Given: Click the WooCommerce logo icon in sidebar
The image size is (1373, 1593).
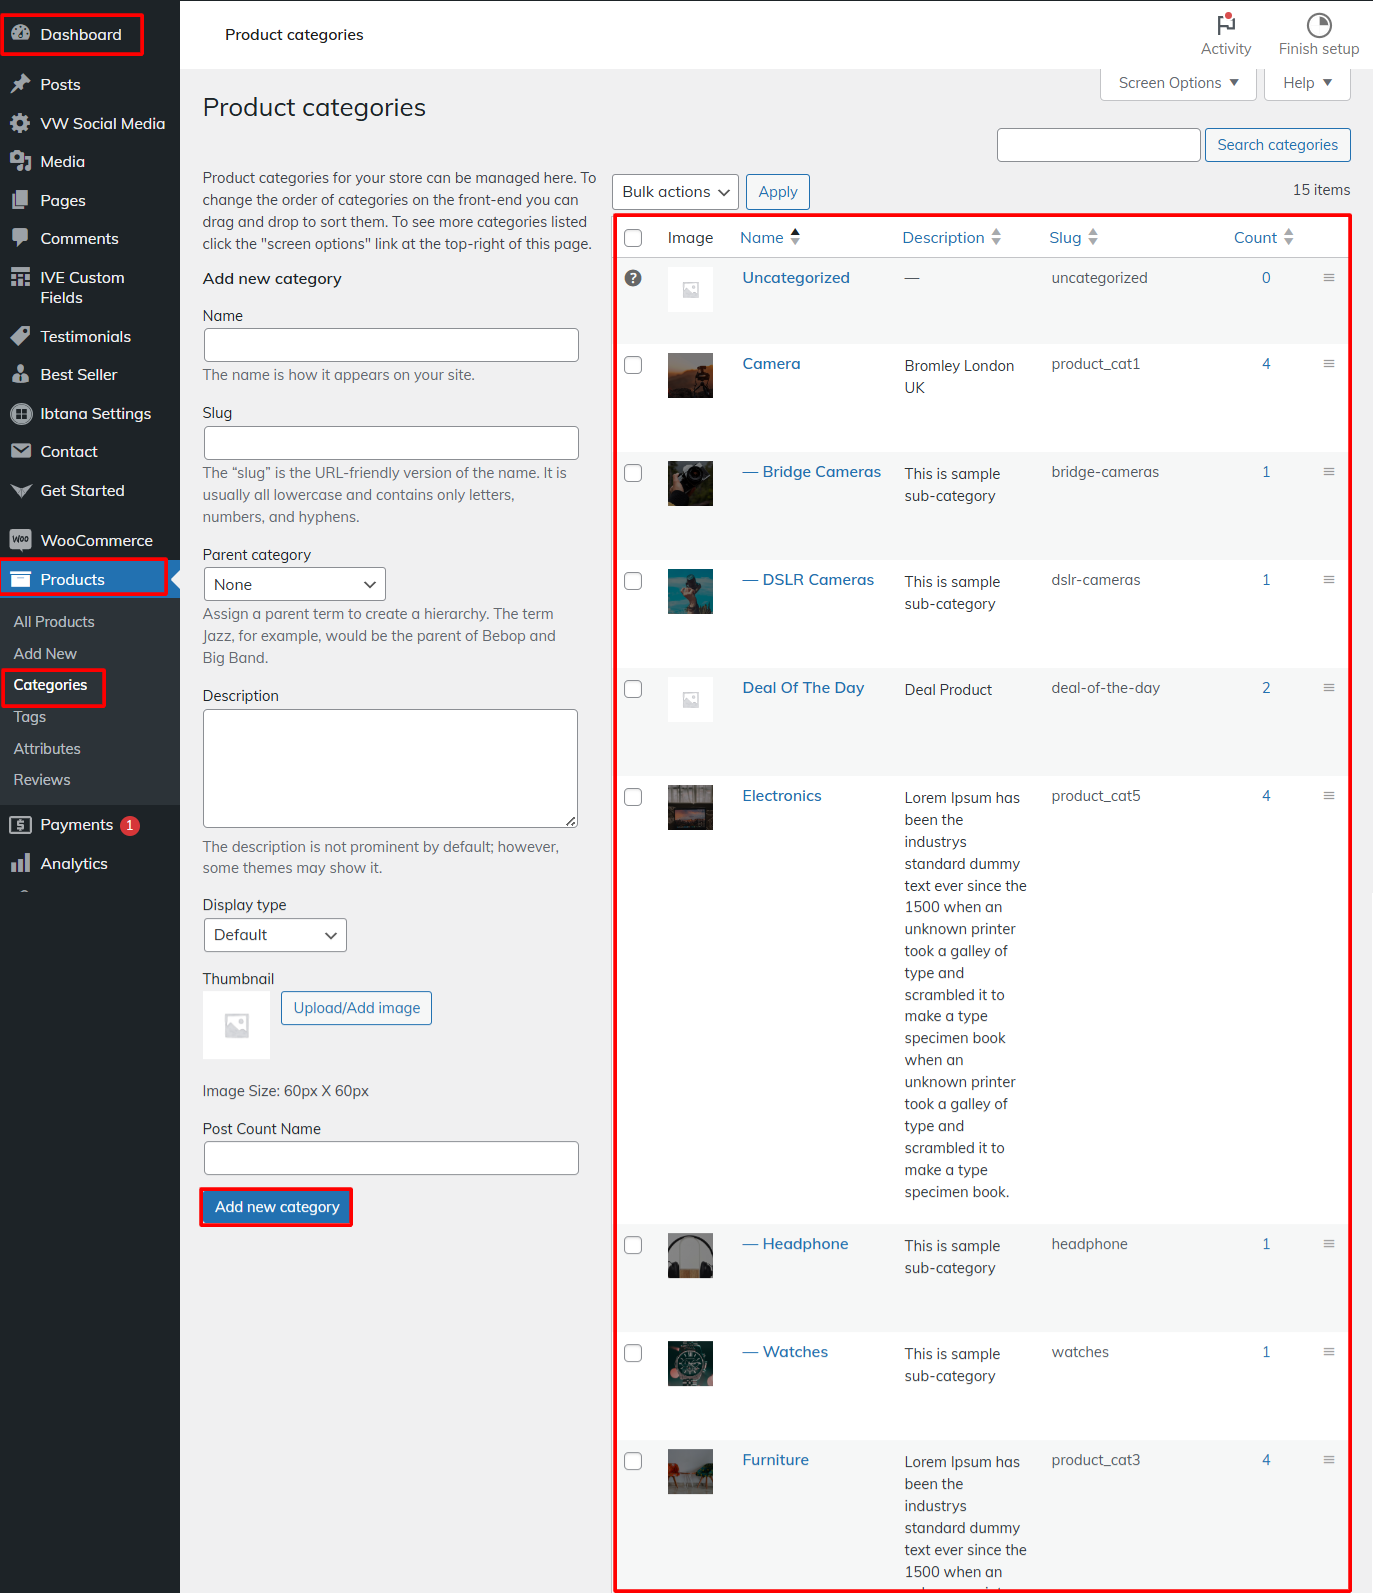Looking at the screenshot, I should (20, 540).
